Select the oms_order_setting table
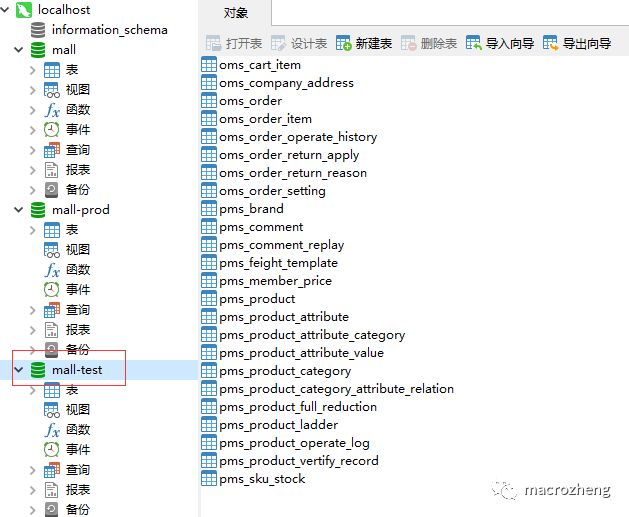This screenshot has width=629, height=517. tap(272, 191)
